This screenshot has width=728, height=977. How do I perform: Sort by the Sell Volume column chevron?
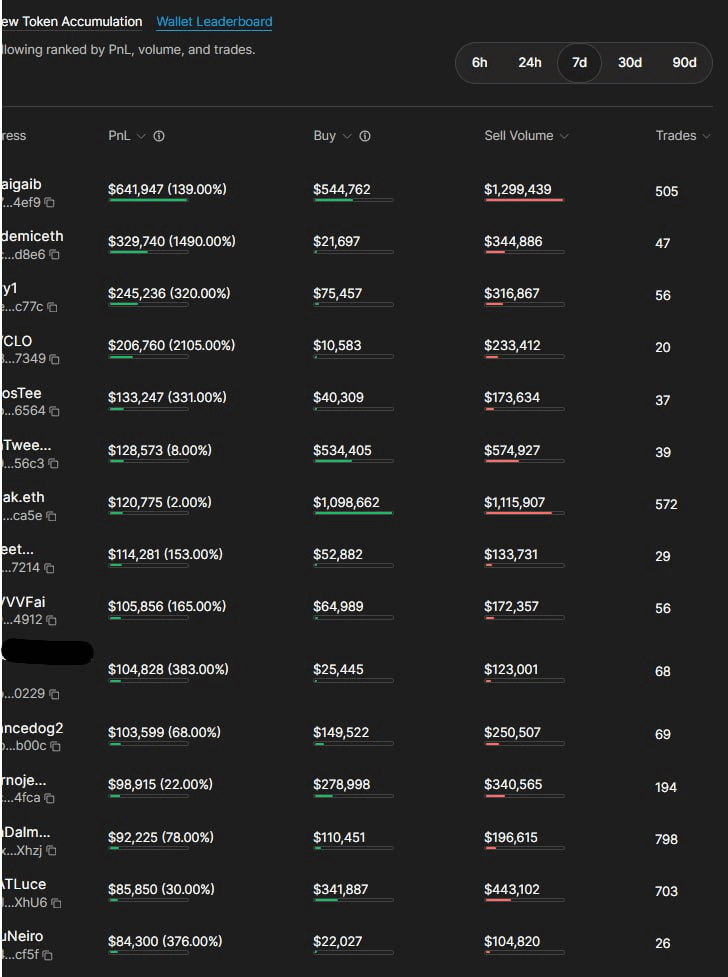tap(564, 136)
